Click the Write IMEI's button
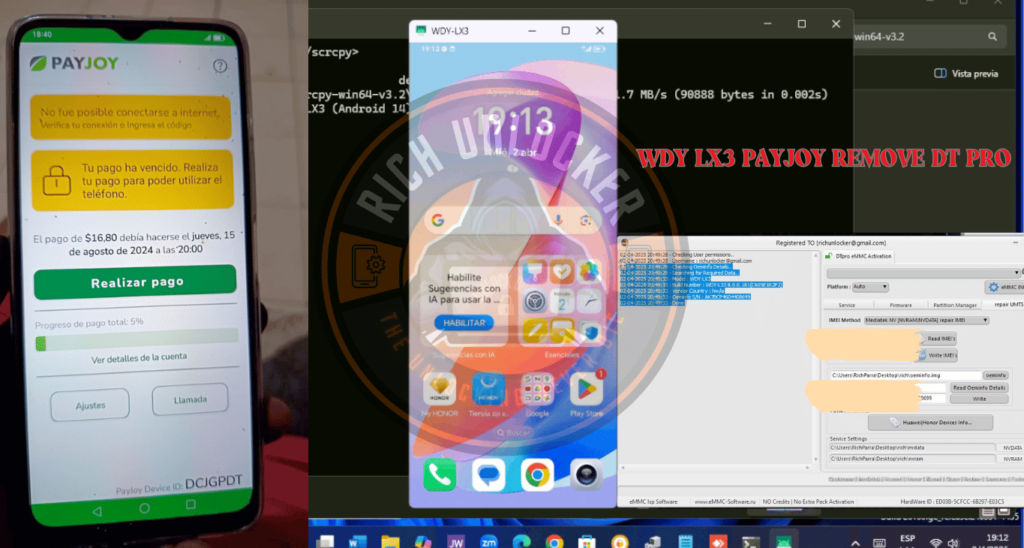This screenshot has height=548, width=1024. [x=936, y=355]
